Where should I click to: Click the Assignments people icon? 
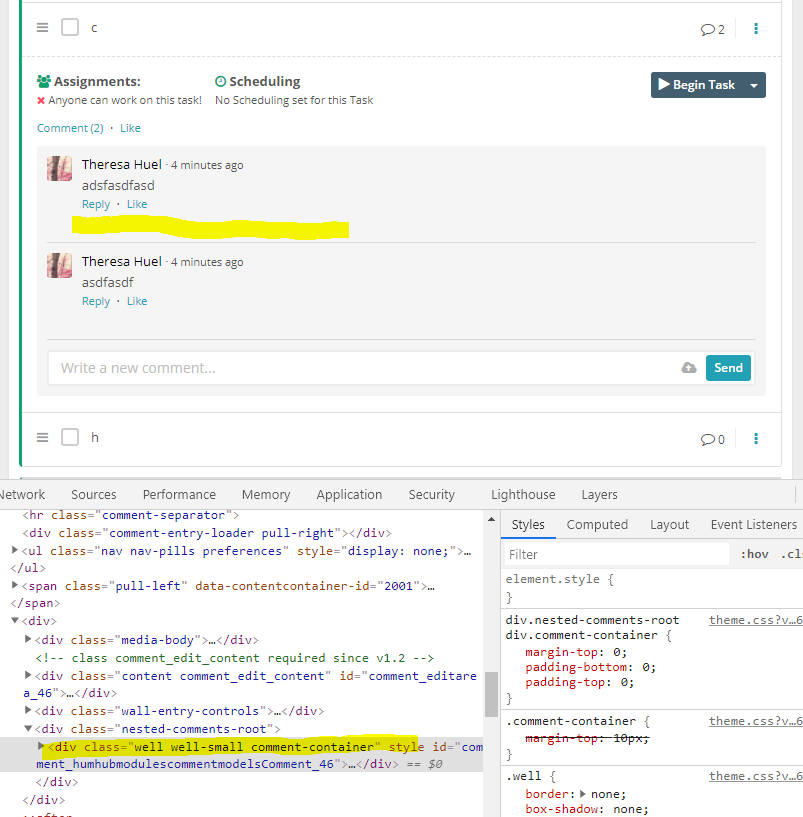click(x=44, y=81)
